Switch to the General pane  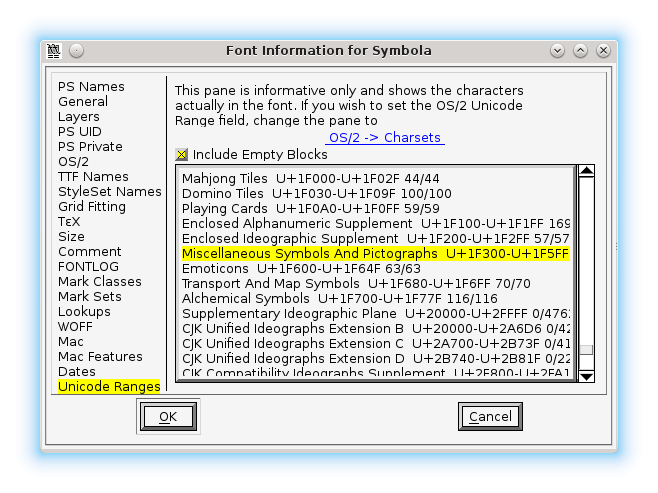83,102
